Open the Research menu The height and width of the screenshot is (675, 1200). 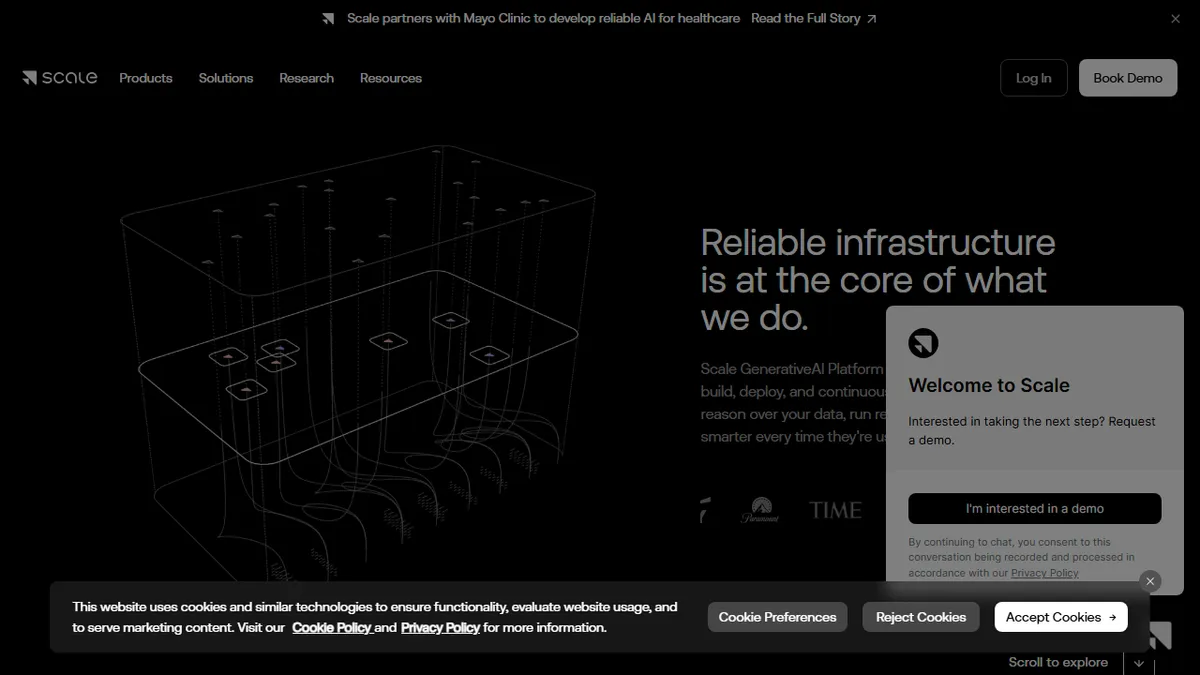click(306, 78)
